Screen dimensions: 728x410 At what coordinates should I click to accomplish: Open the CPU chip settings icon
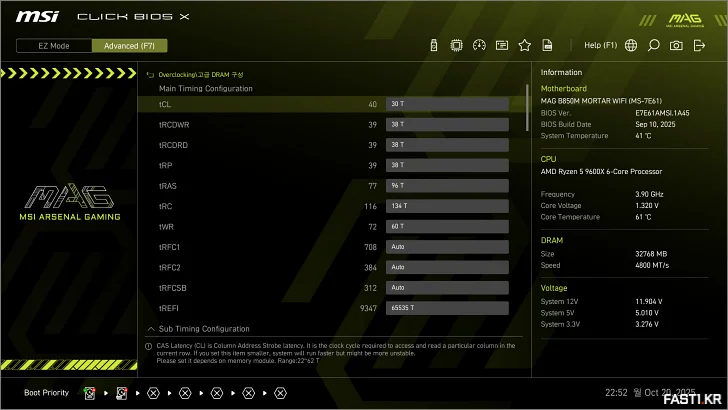(x=456, y=46)
